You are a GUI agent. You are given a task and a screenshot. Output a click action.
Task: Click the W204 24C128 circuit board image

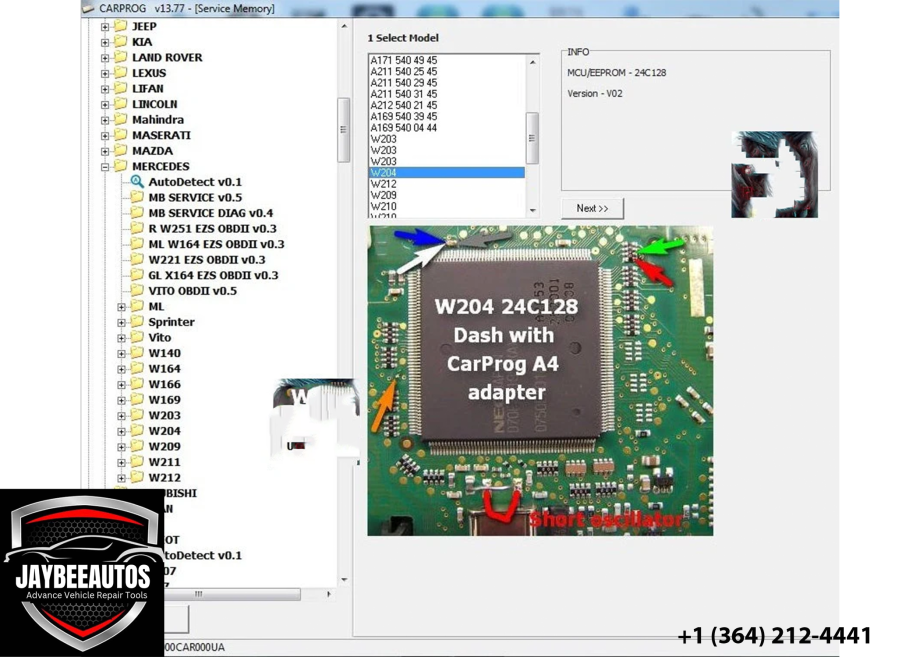pyautogui.click(x=540, y=380)
